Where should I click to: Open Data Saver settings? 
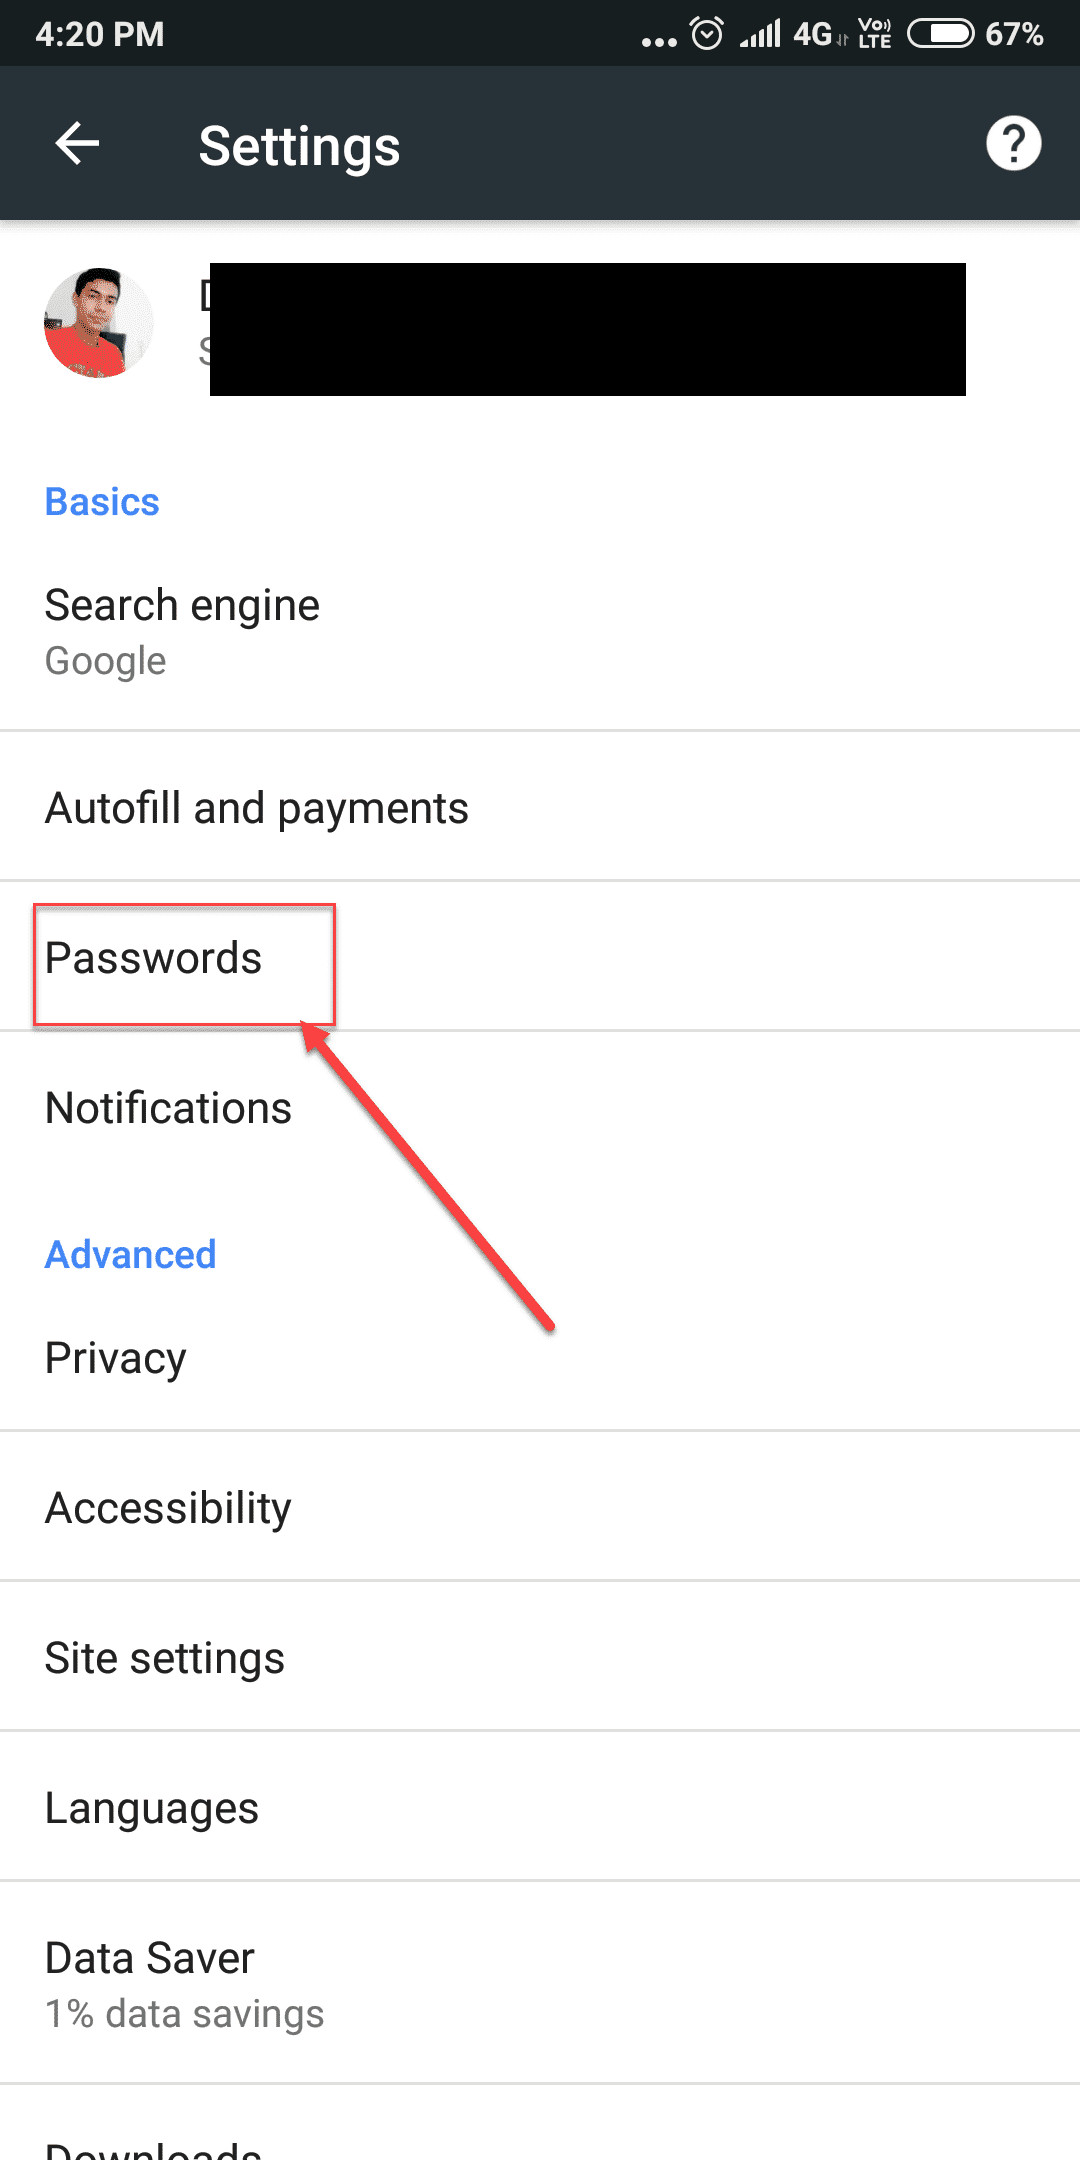coord(184,1984)
